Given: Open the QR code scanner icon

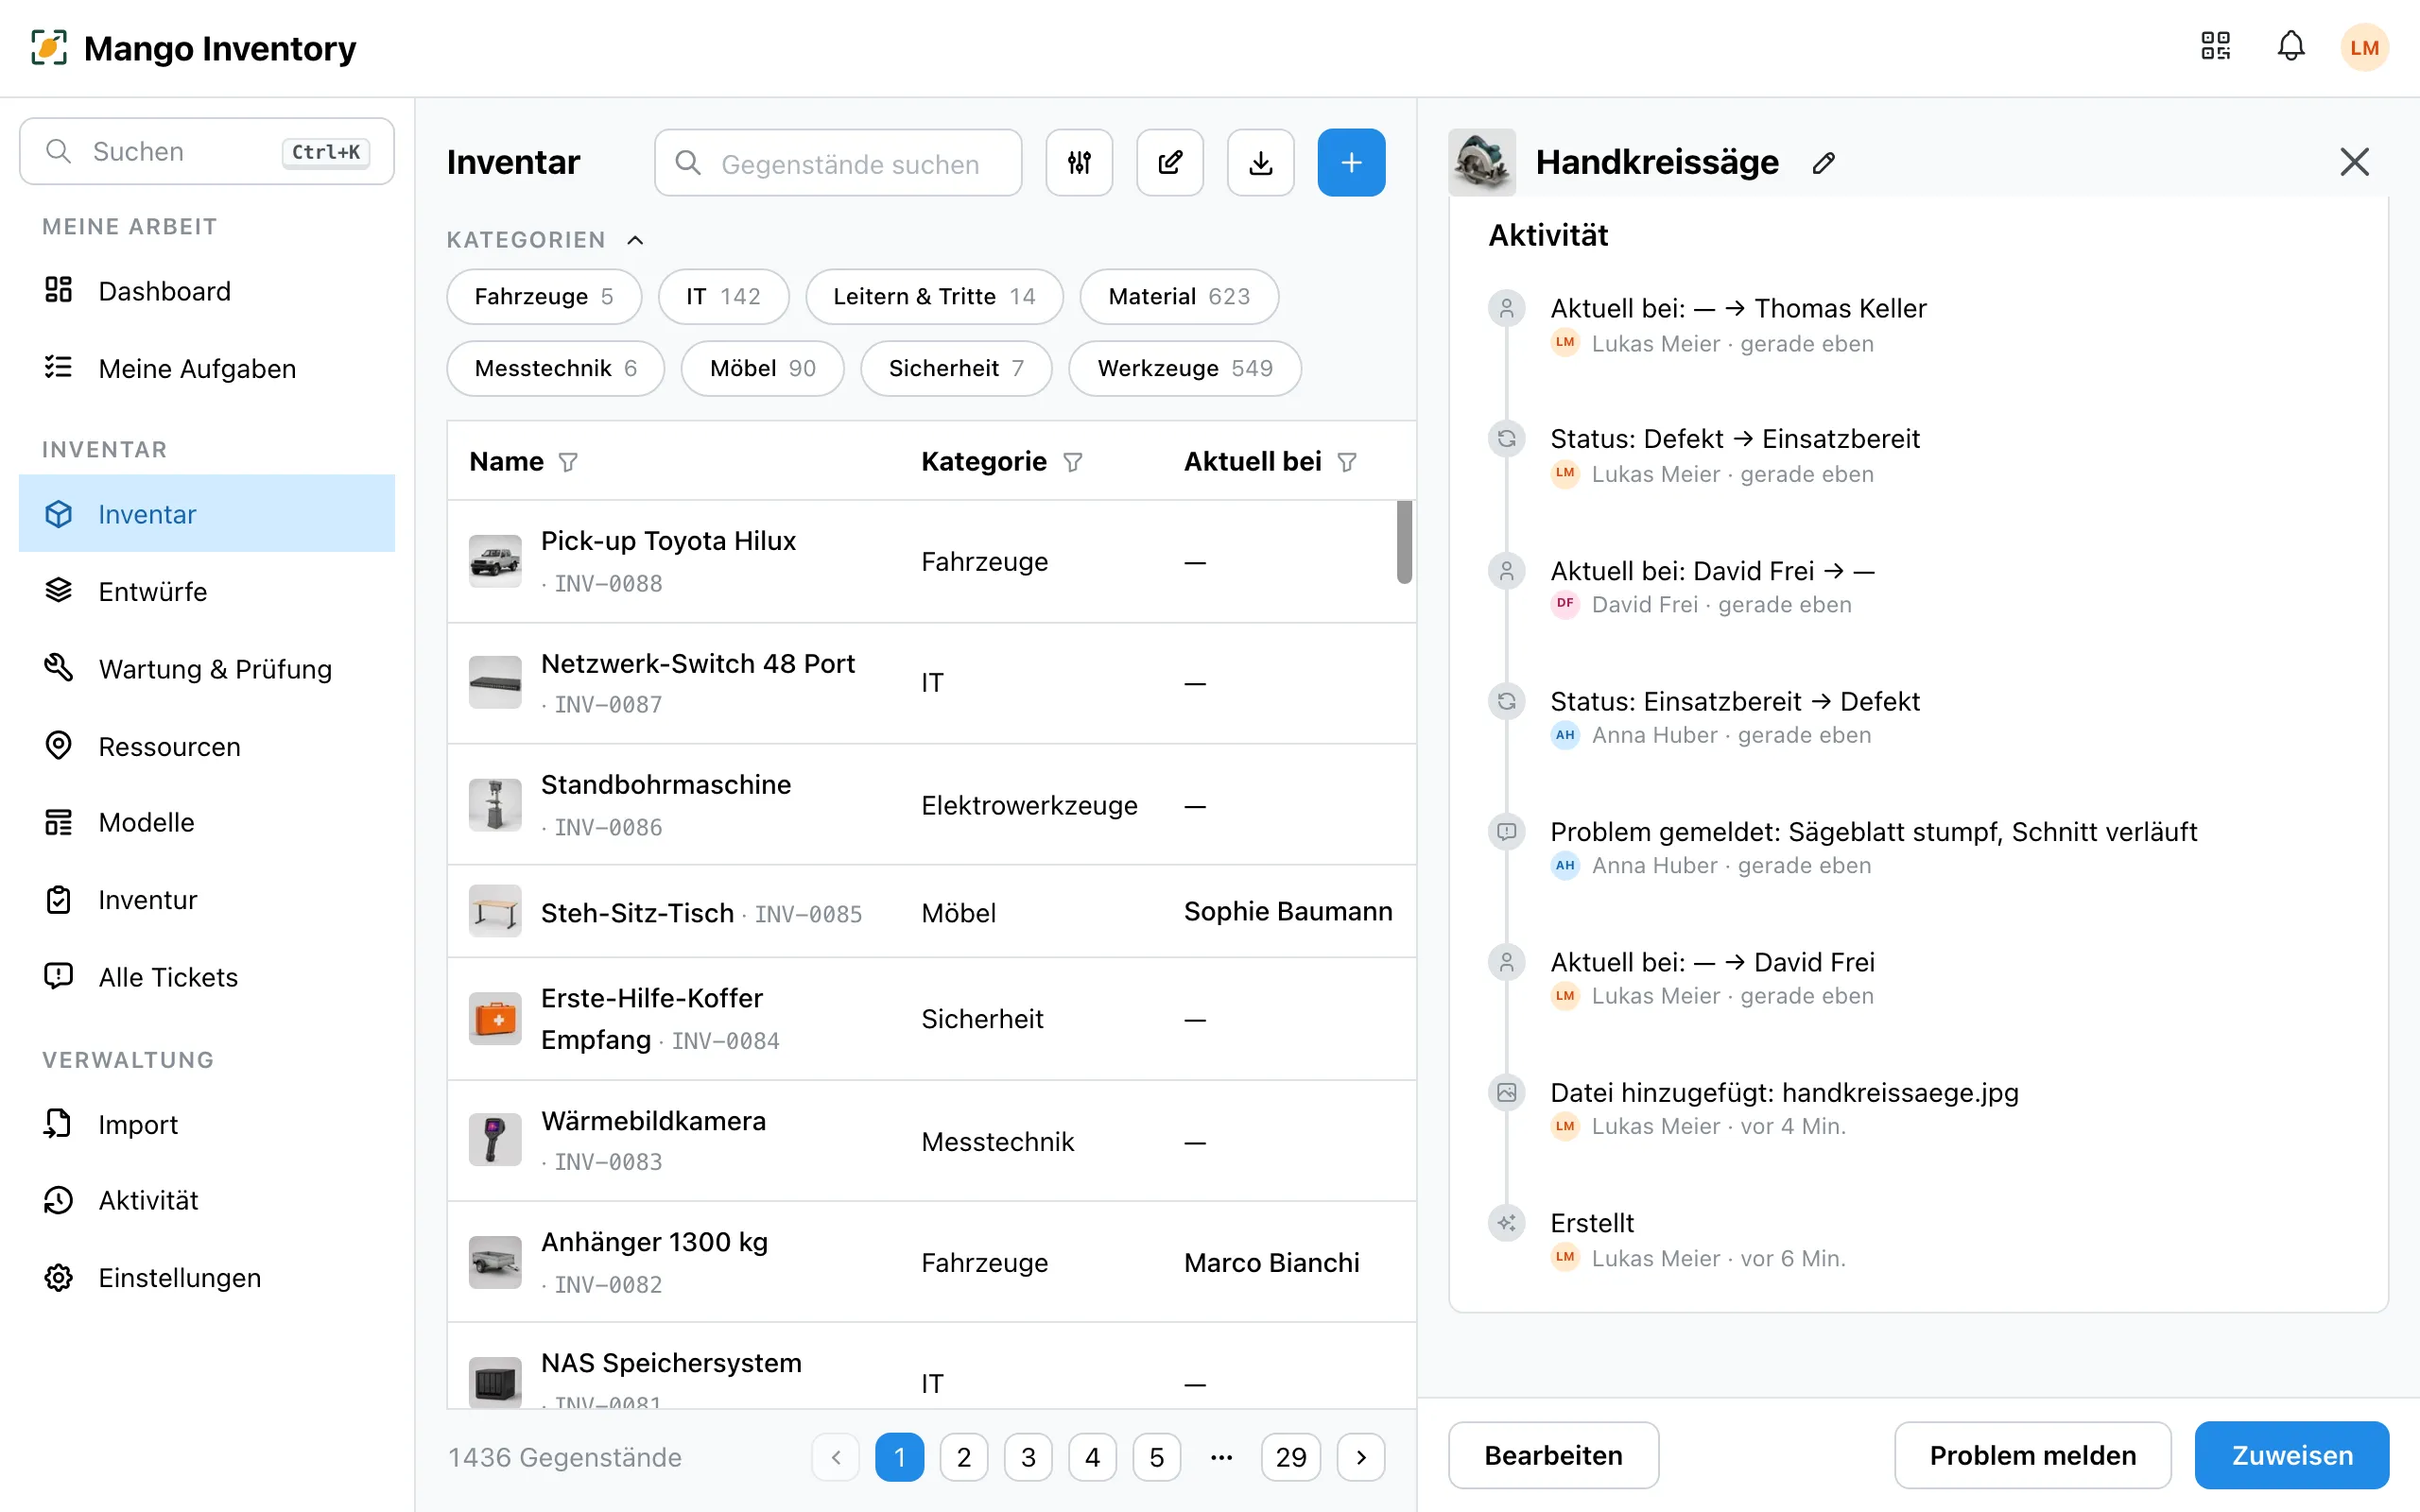Looking at the screenshot, I should point(2215,47).
